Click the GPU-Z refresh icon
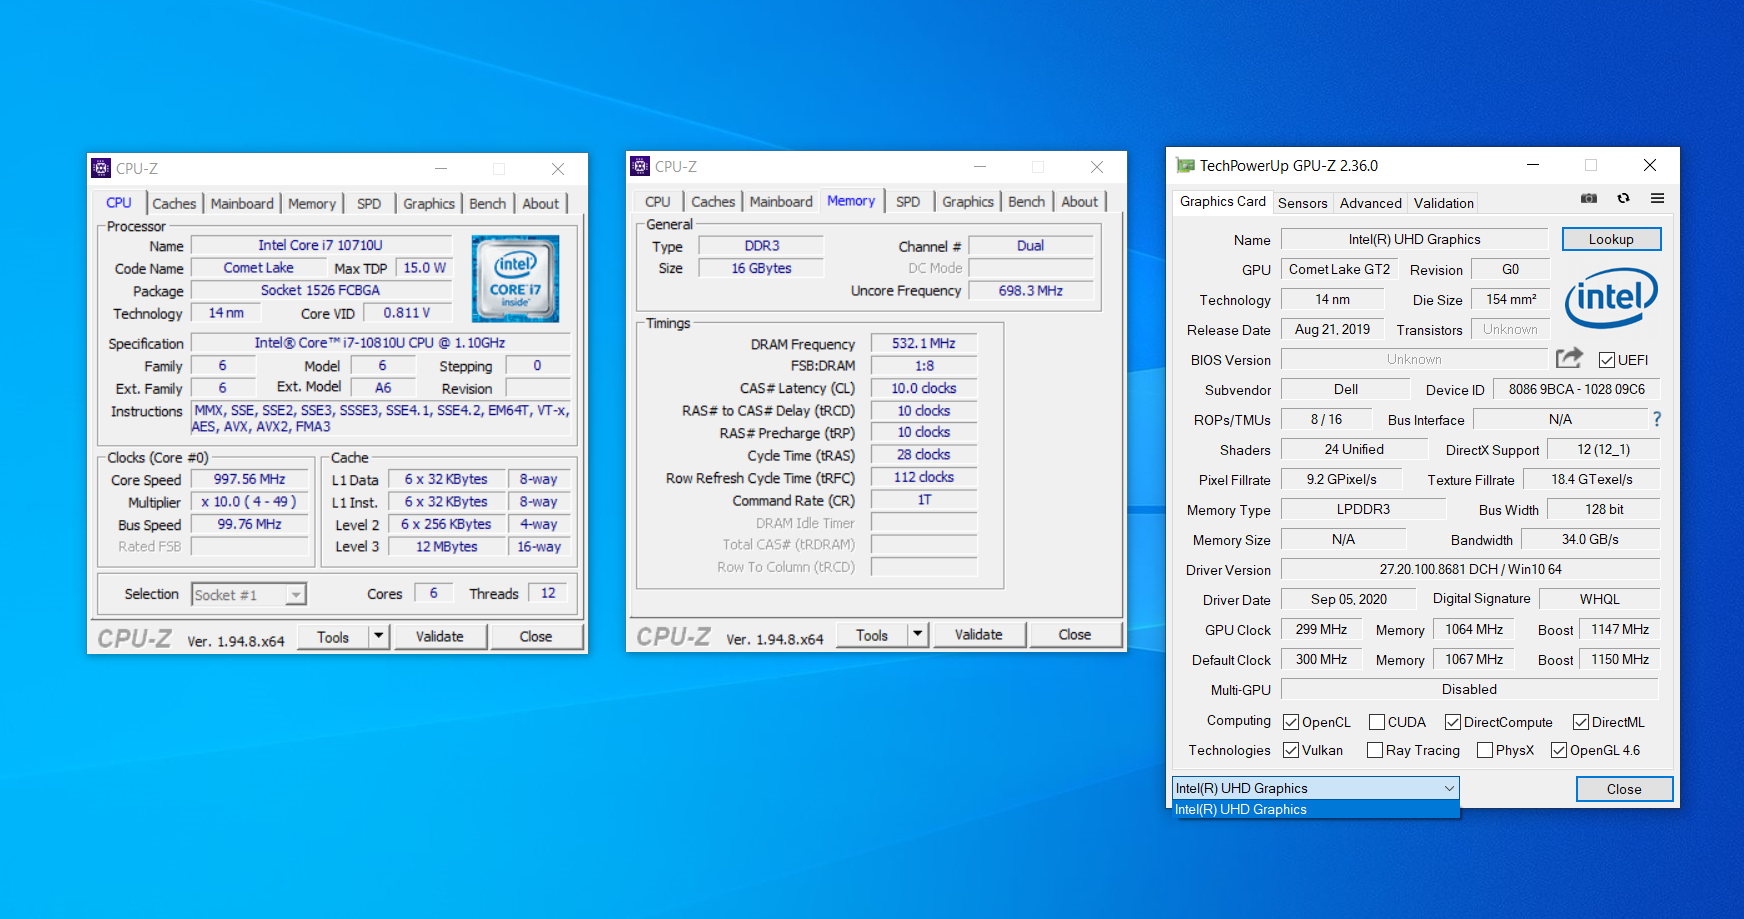The height and width of the screenshot is (919, 1744). pyautogui.click(x=1623, y=199)
